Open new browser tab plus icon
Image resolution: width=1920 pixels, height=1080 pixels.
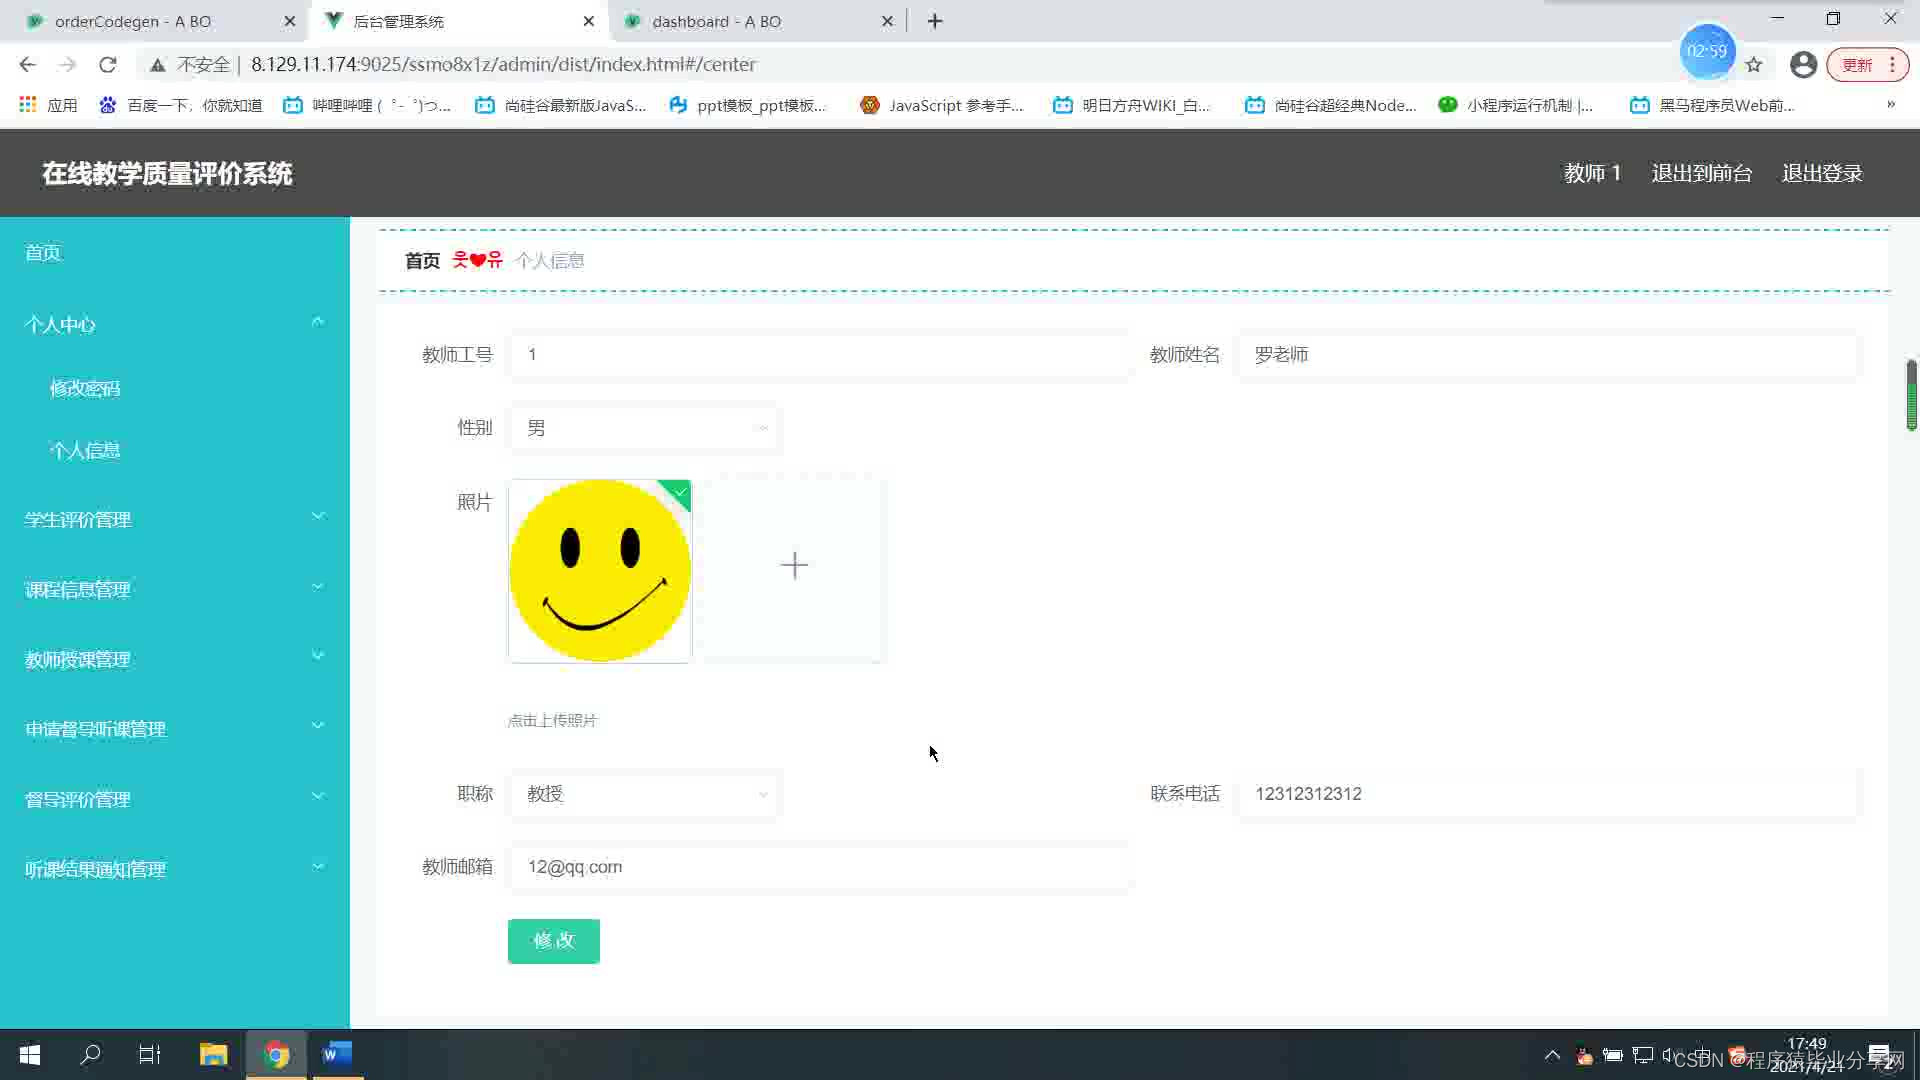click(x=935, y=21)
